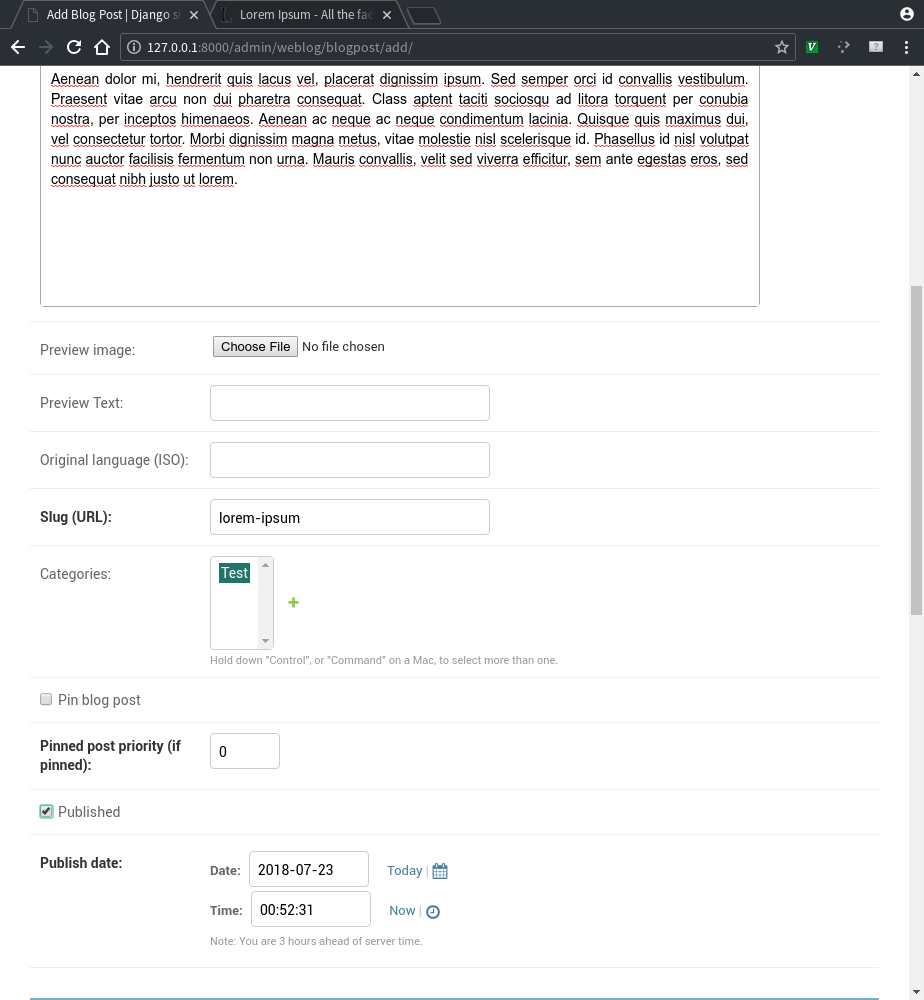Bookmark this page with the star icon

pos(782,47)
